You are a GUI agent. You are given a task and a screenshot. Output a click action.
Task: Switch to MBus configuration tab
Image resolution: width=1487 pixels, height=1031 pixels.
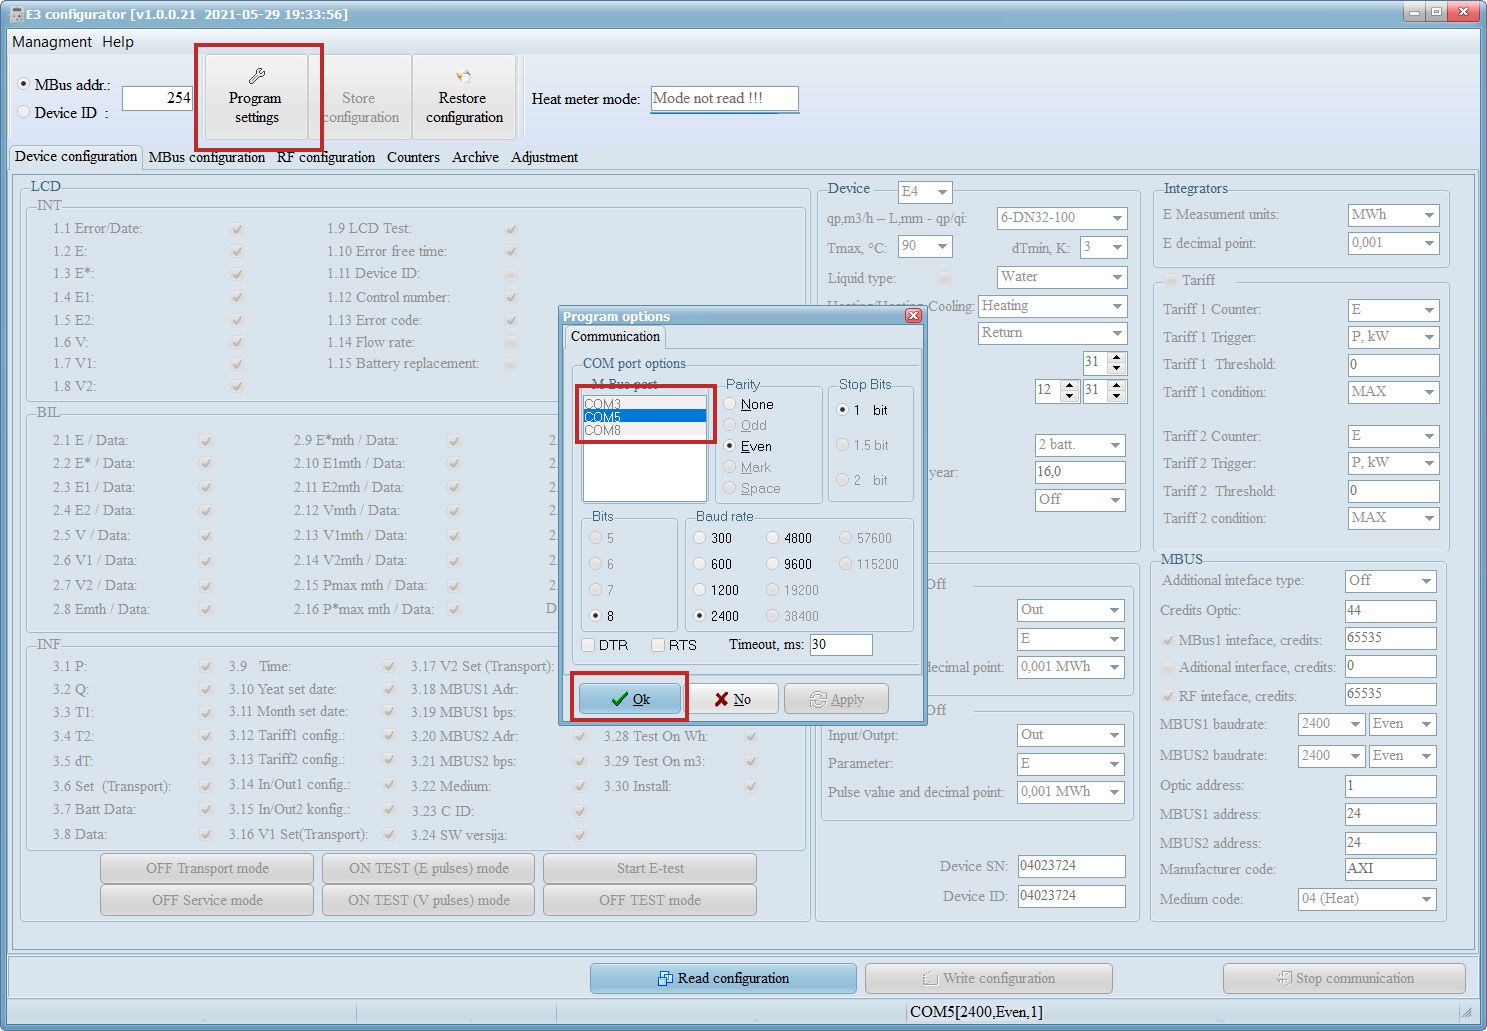(207, 157)
